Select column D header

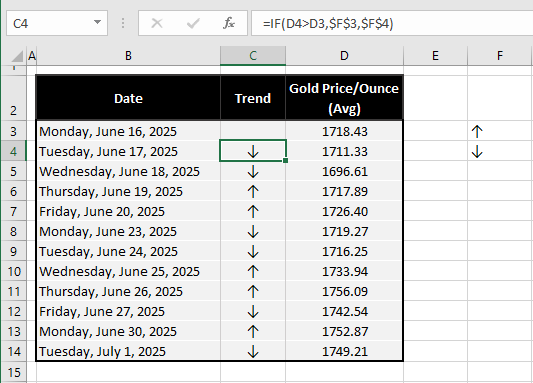tap(344, 56)
